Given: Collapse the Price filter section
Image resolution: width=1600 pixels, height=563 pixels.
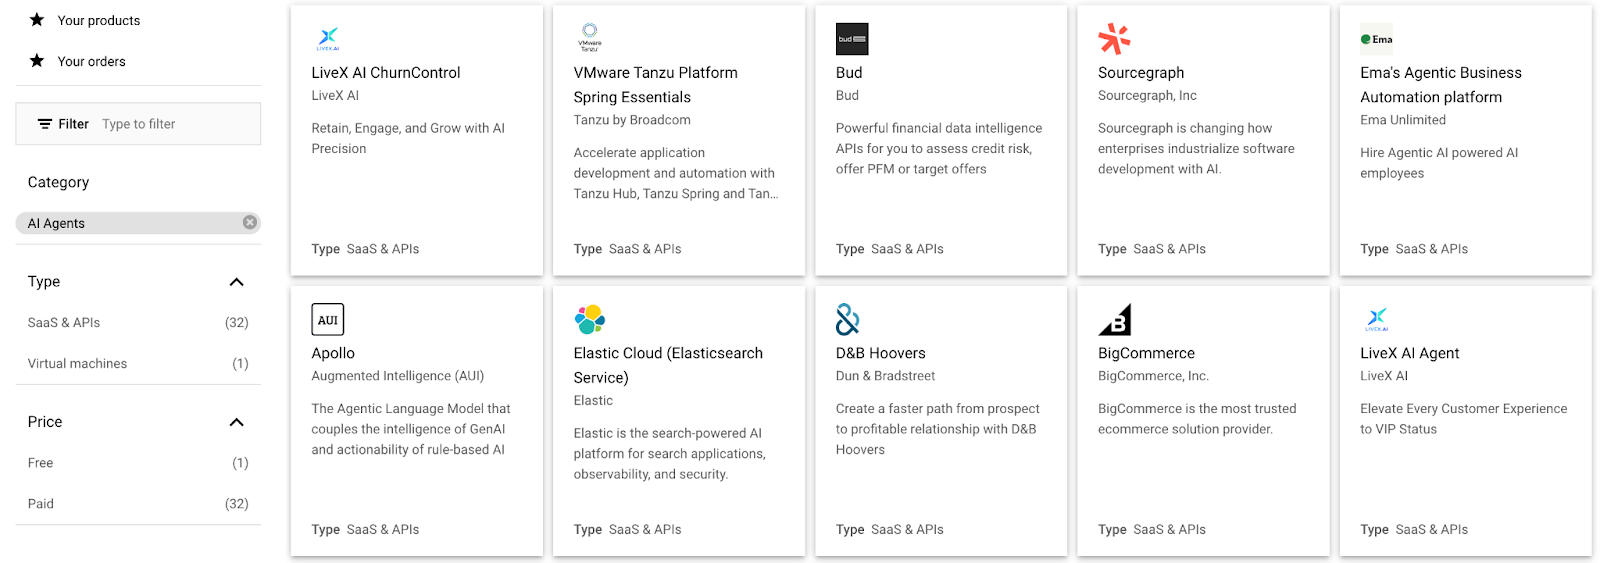Looking at the screenshot, I should (x=237, y=422).
